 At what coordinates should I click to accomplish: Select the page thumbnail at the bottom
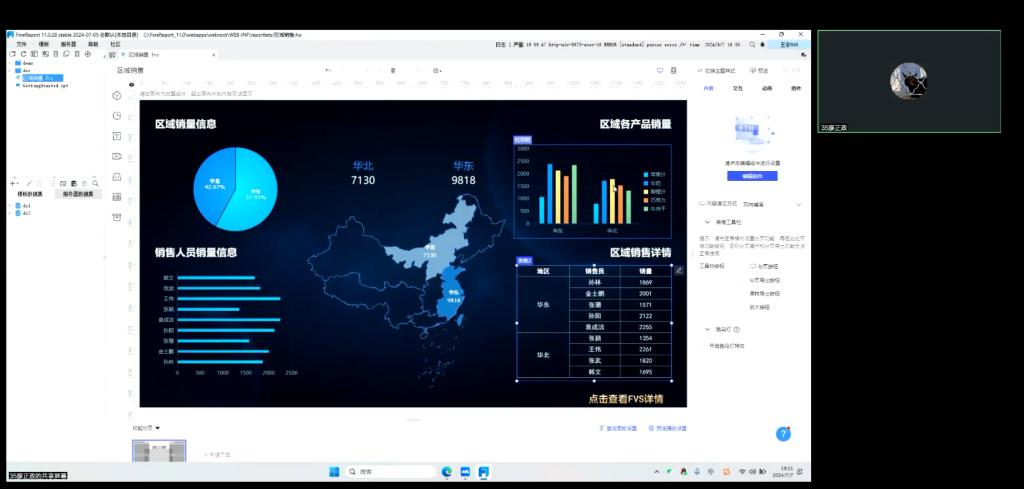coord(159,451)
